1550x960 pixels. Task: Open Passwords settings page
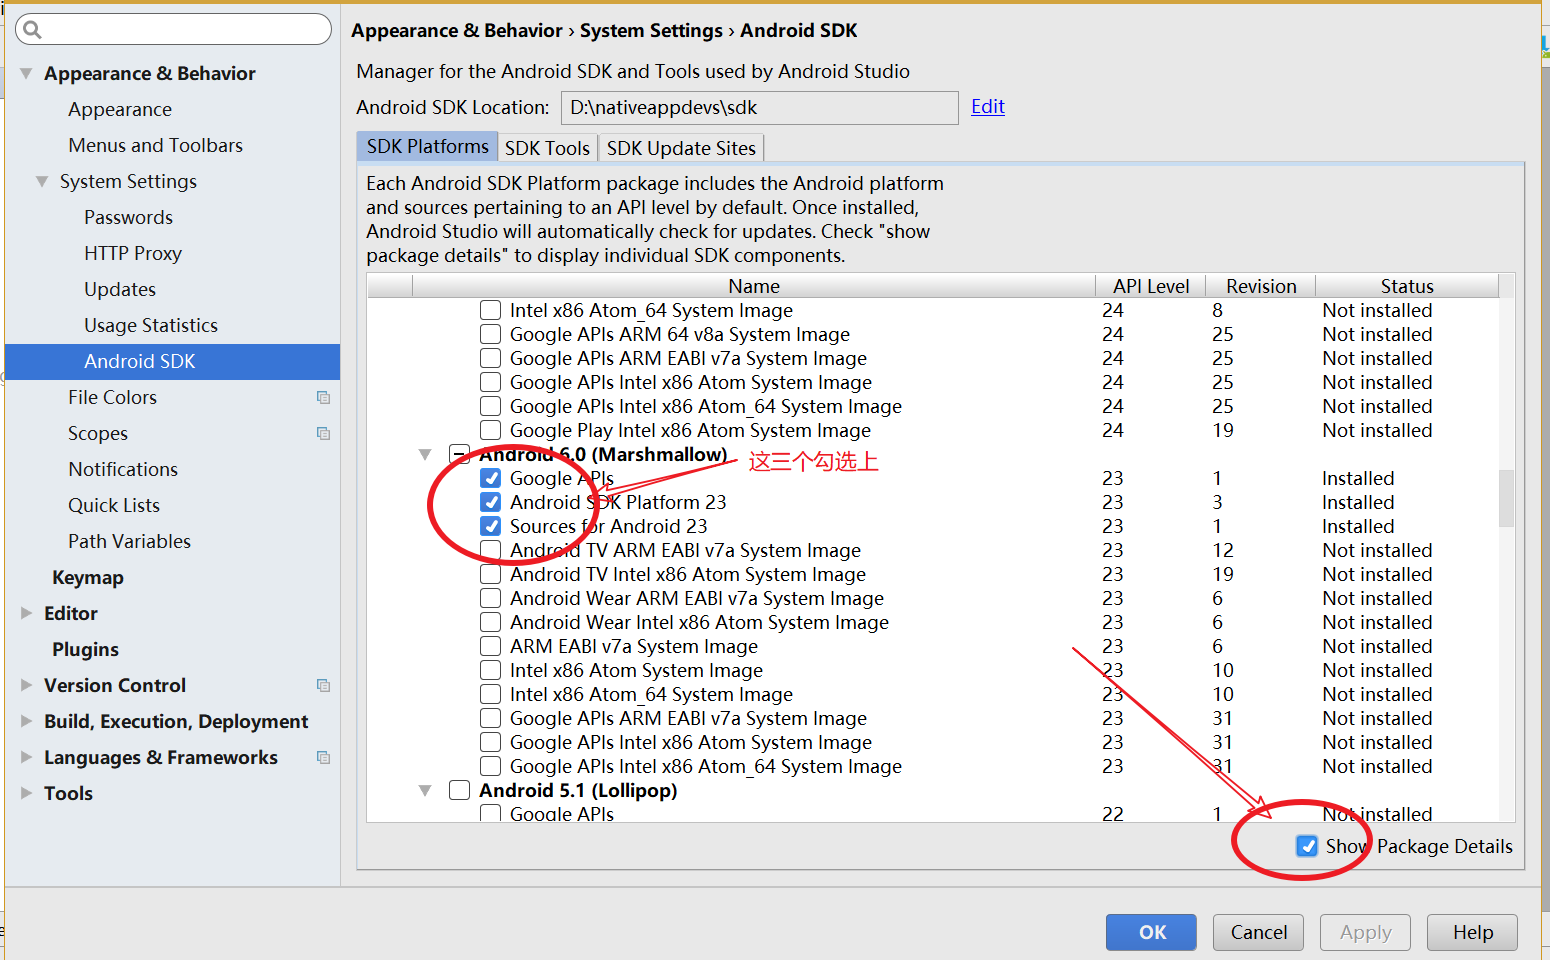128,217
